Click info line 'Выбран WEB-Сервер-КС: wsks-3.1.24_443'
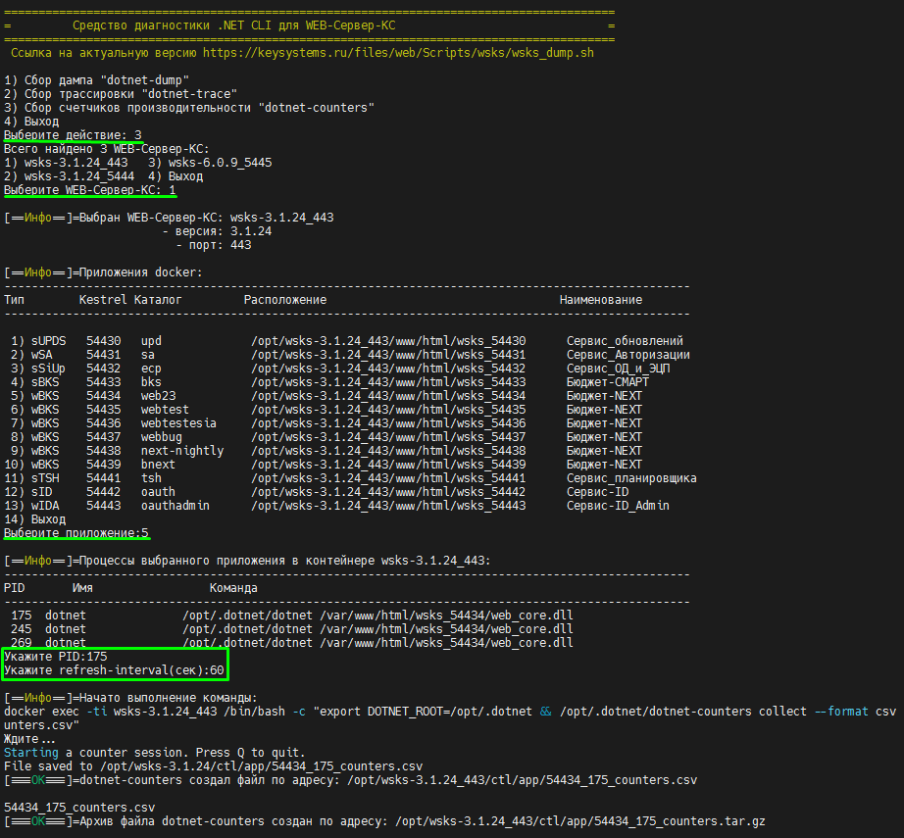The width and height of the screenshot is (904, 838). [169, 218]
